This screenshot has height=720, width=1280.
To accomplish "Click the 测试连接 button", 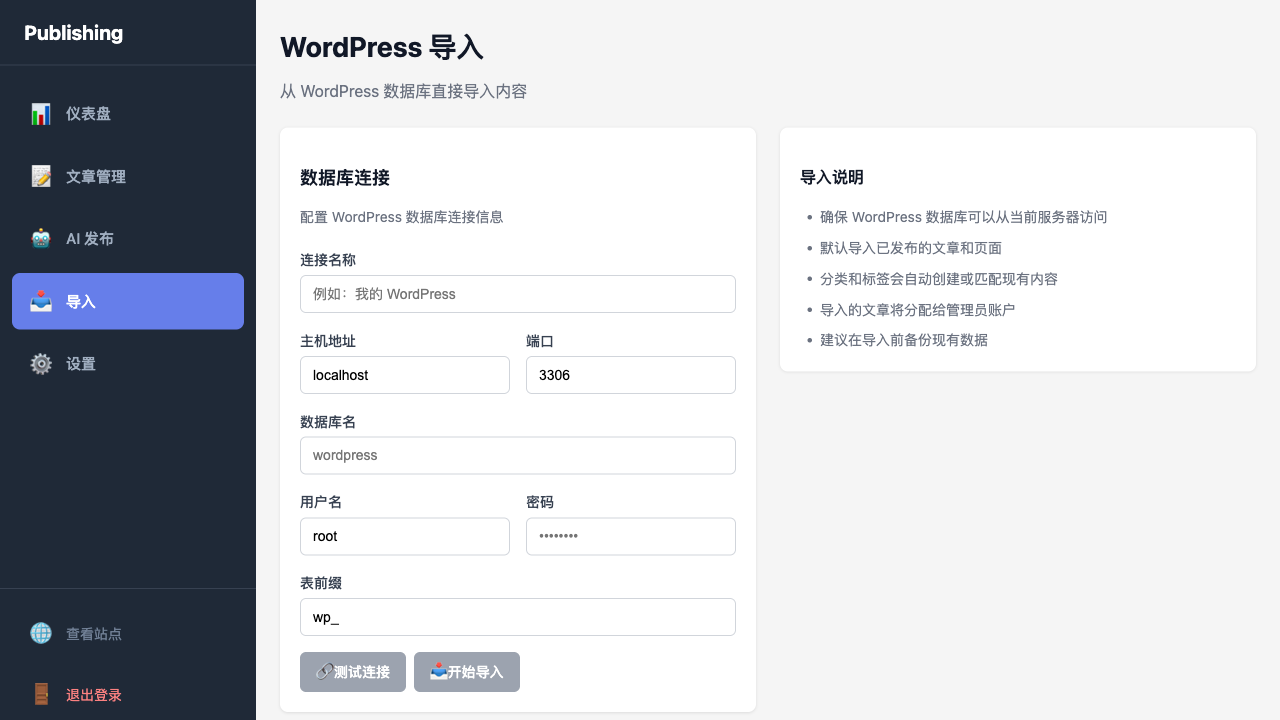I will [353, 672].
